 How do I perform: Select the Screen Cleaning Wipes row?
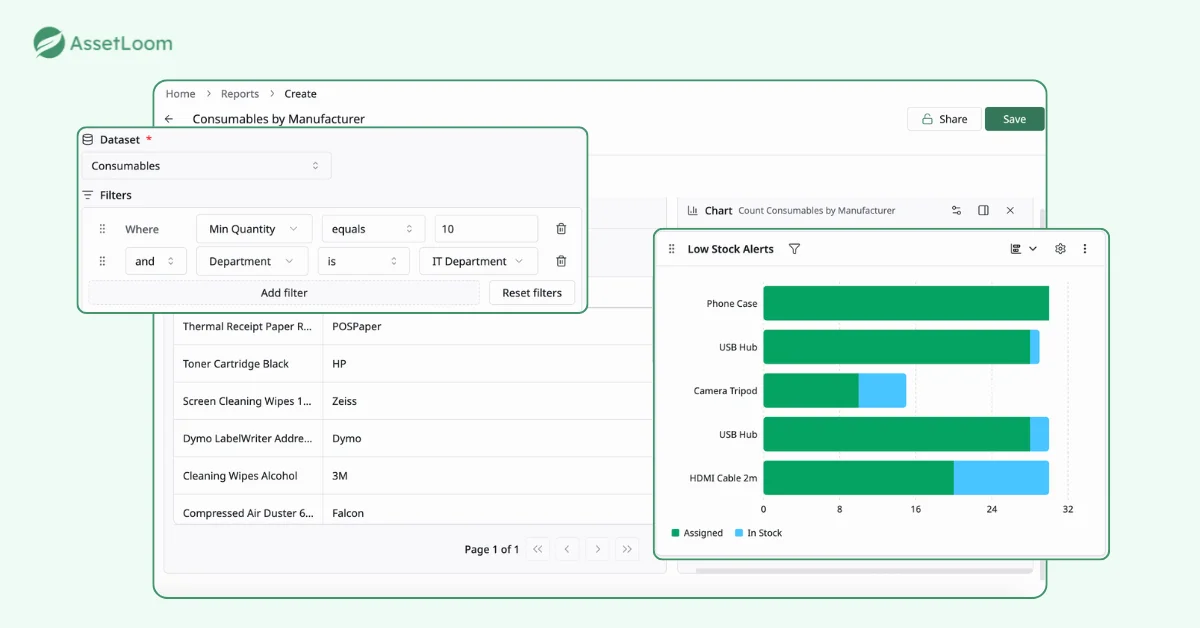point(413,401)
